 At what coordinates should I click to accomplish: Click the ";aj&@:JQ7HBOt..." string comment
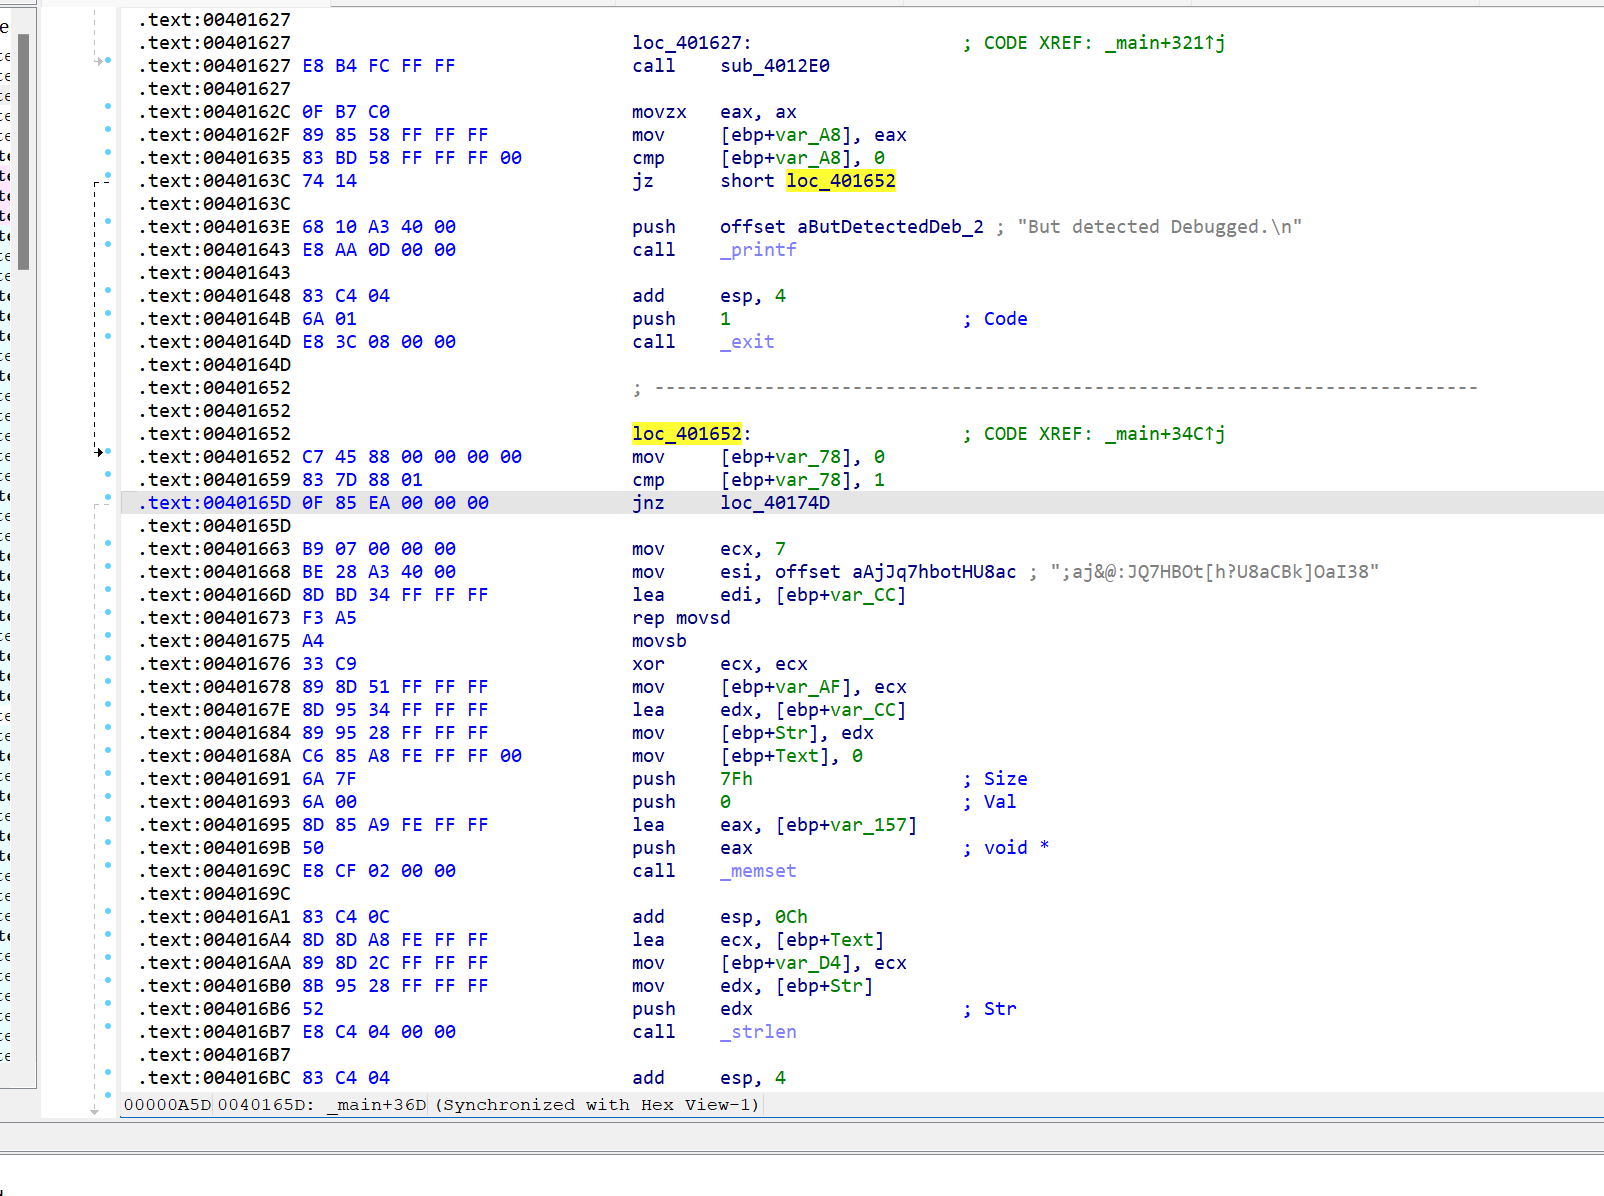[x=1215, y=572]
